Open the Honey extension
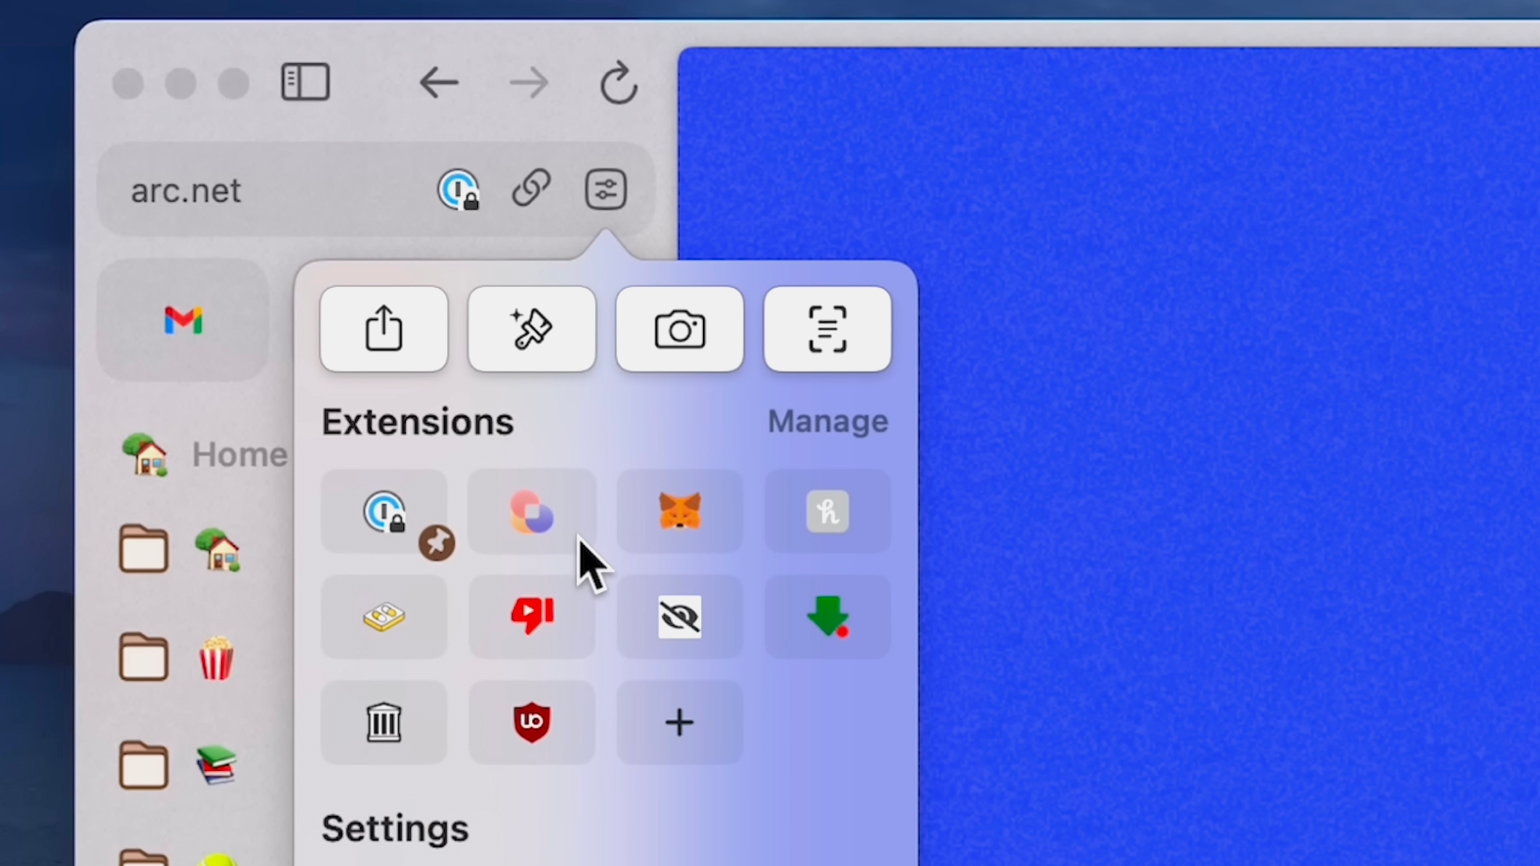This screenshot has height=866, width=1540. pyautogui.click(x=827, y=511)
